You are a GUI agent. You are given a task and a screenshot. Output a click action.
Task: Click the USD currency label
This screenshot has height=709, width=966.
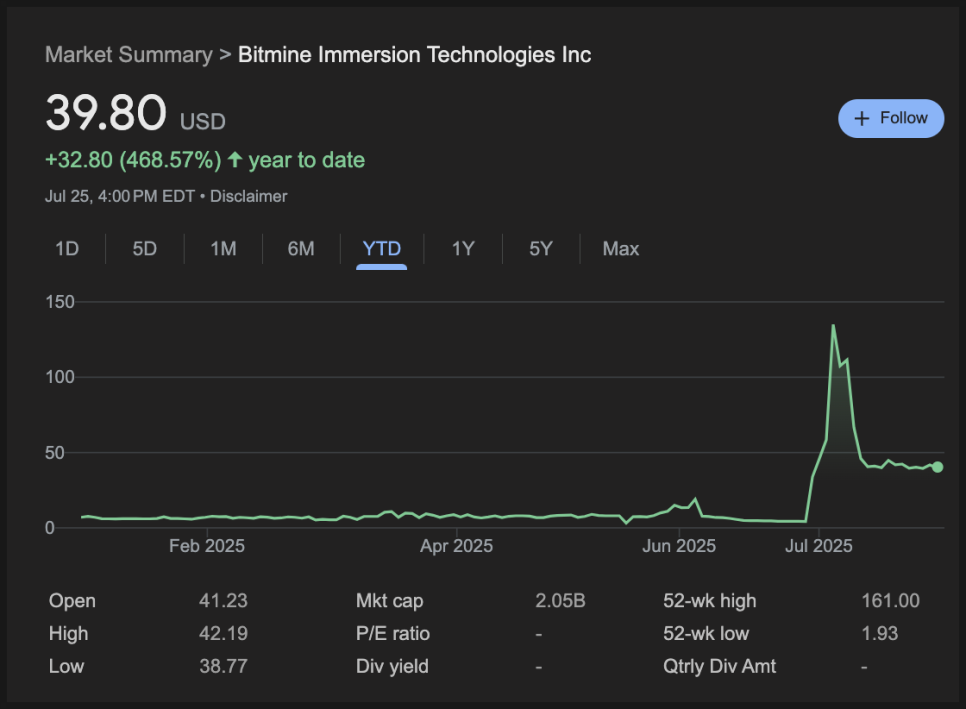click(x=203, y=121)
